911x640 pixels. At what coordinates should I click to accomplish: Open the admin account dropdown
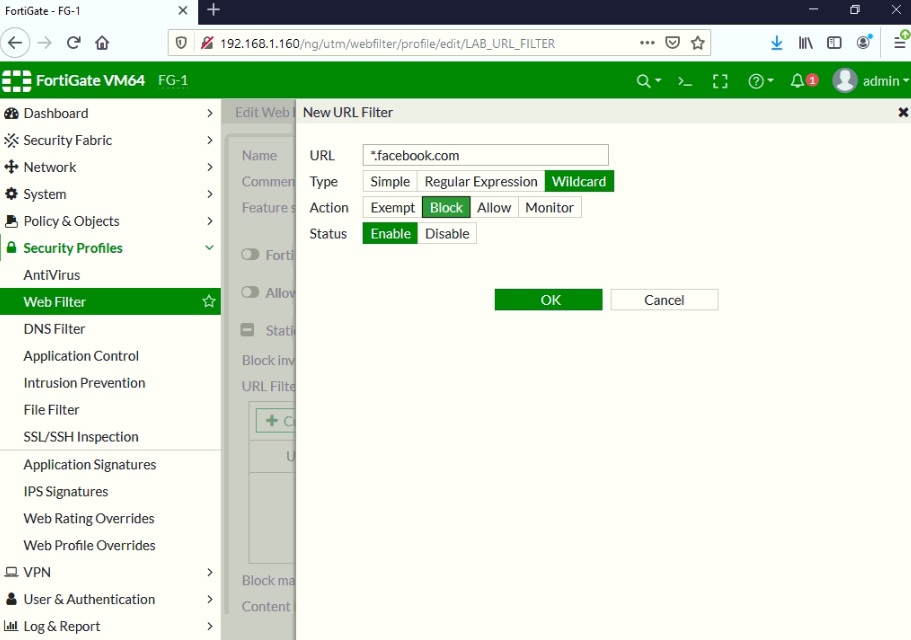877,80
